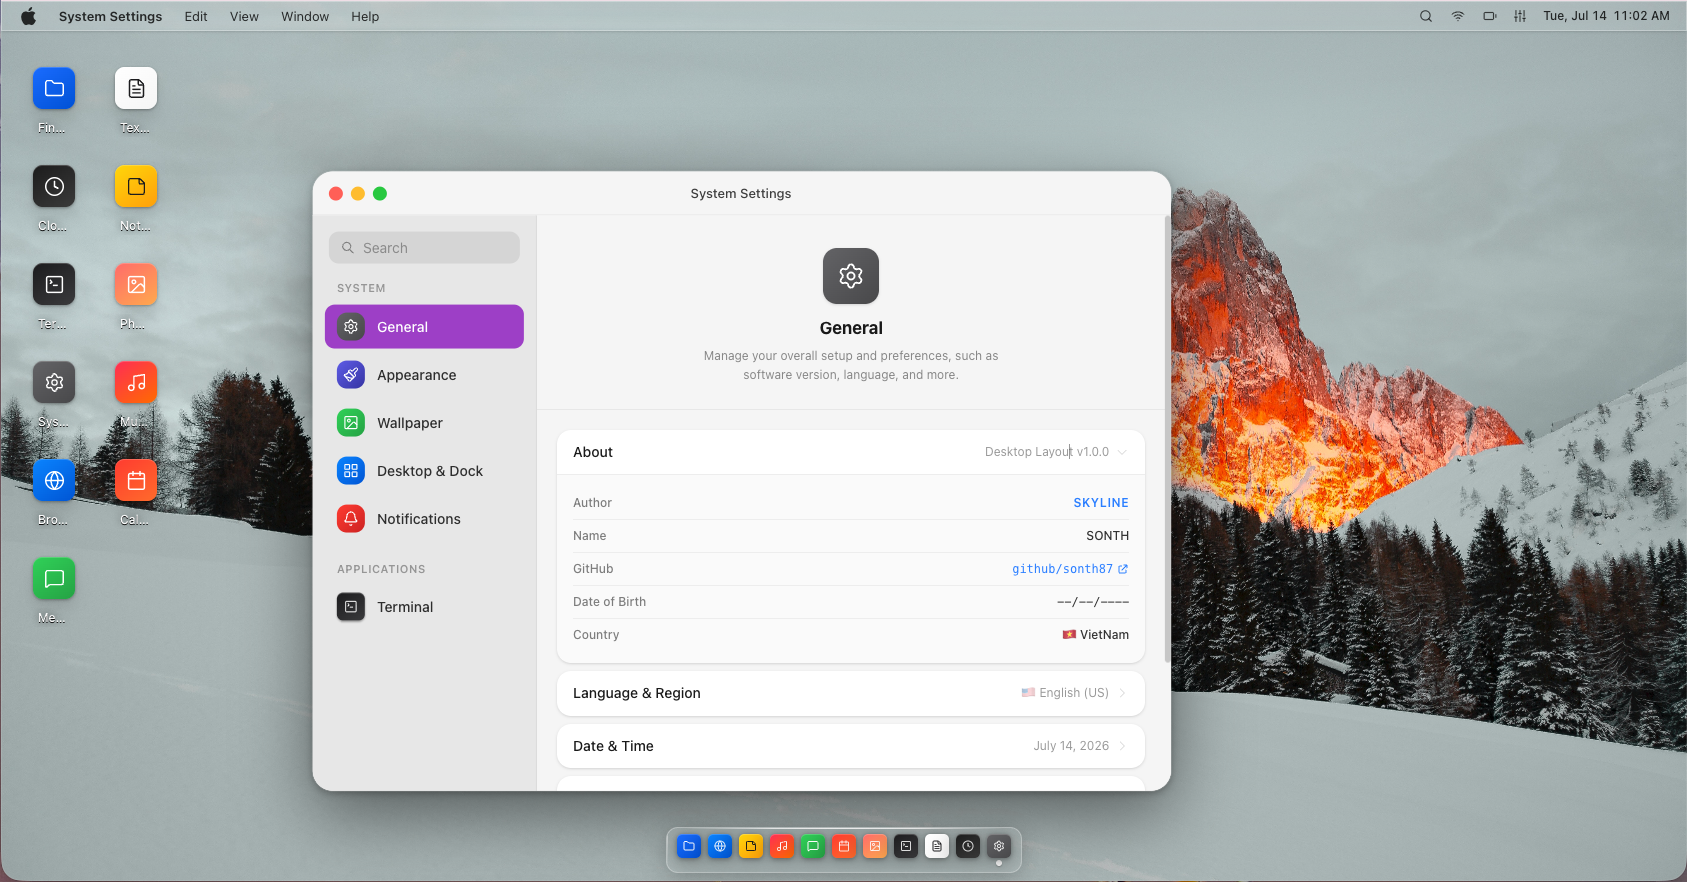Select General in the settings sidebar

pos(424,327)
